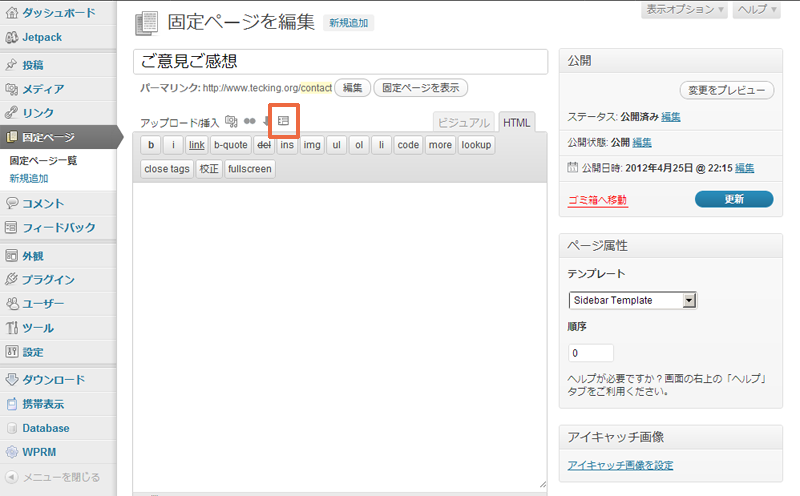Click the settings icon next to 設定
800x496 pixels.
pos(11,352)
